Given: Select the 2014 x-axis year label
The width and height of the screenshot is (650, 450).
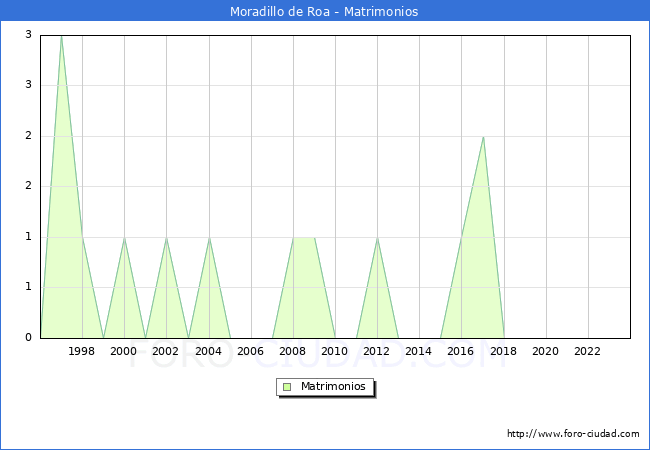Looking at the screenshot, I should click(x=419, y=351).
